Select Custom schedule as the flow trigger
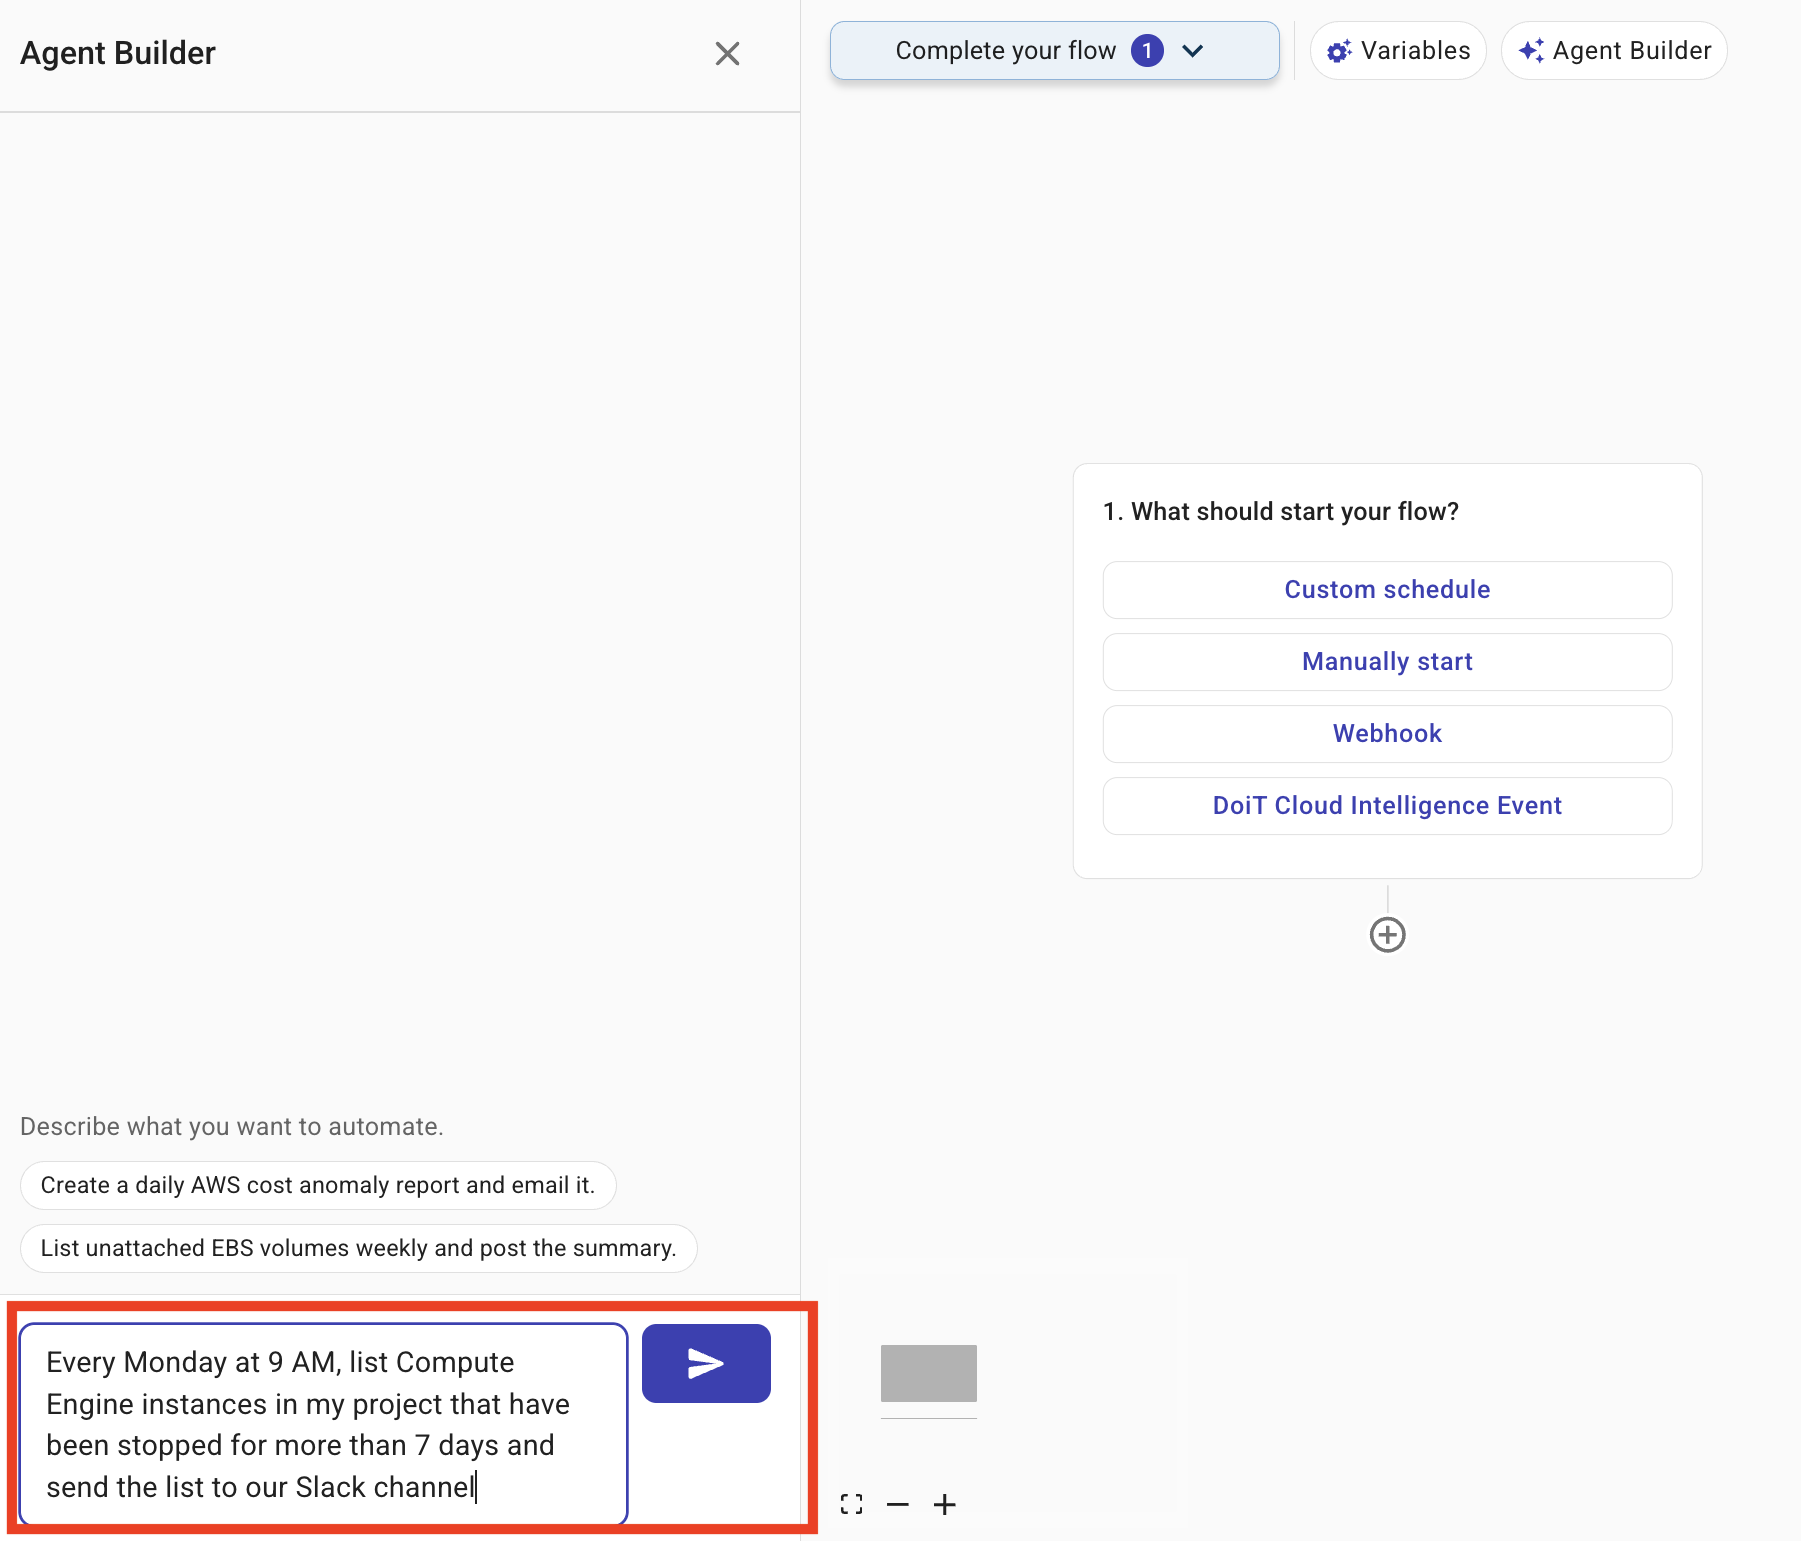The image size is (1801, 1541). pyautogui.click(x=1386, y=589)
